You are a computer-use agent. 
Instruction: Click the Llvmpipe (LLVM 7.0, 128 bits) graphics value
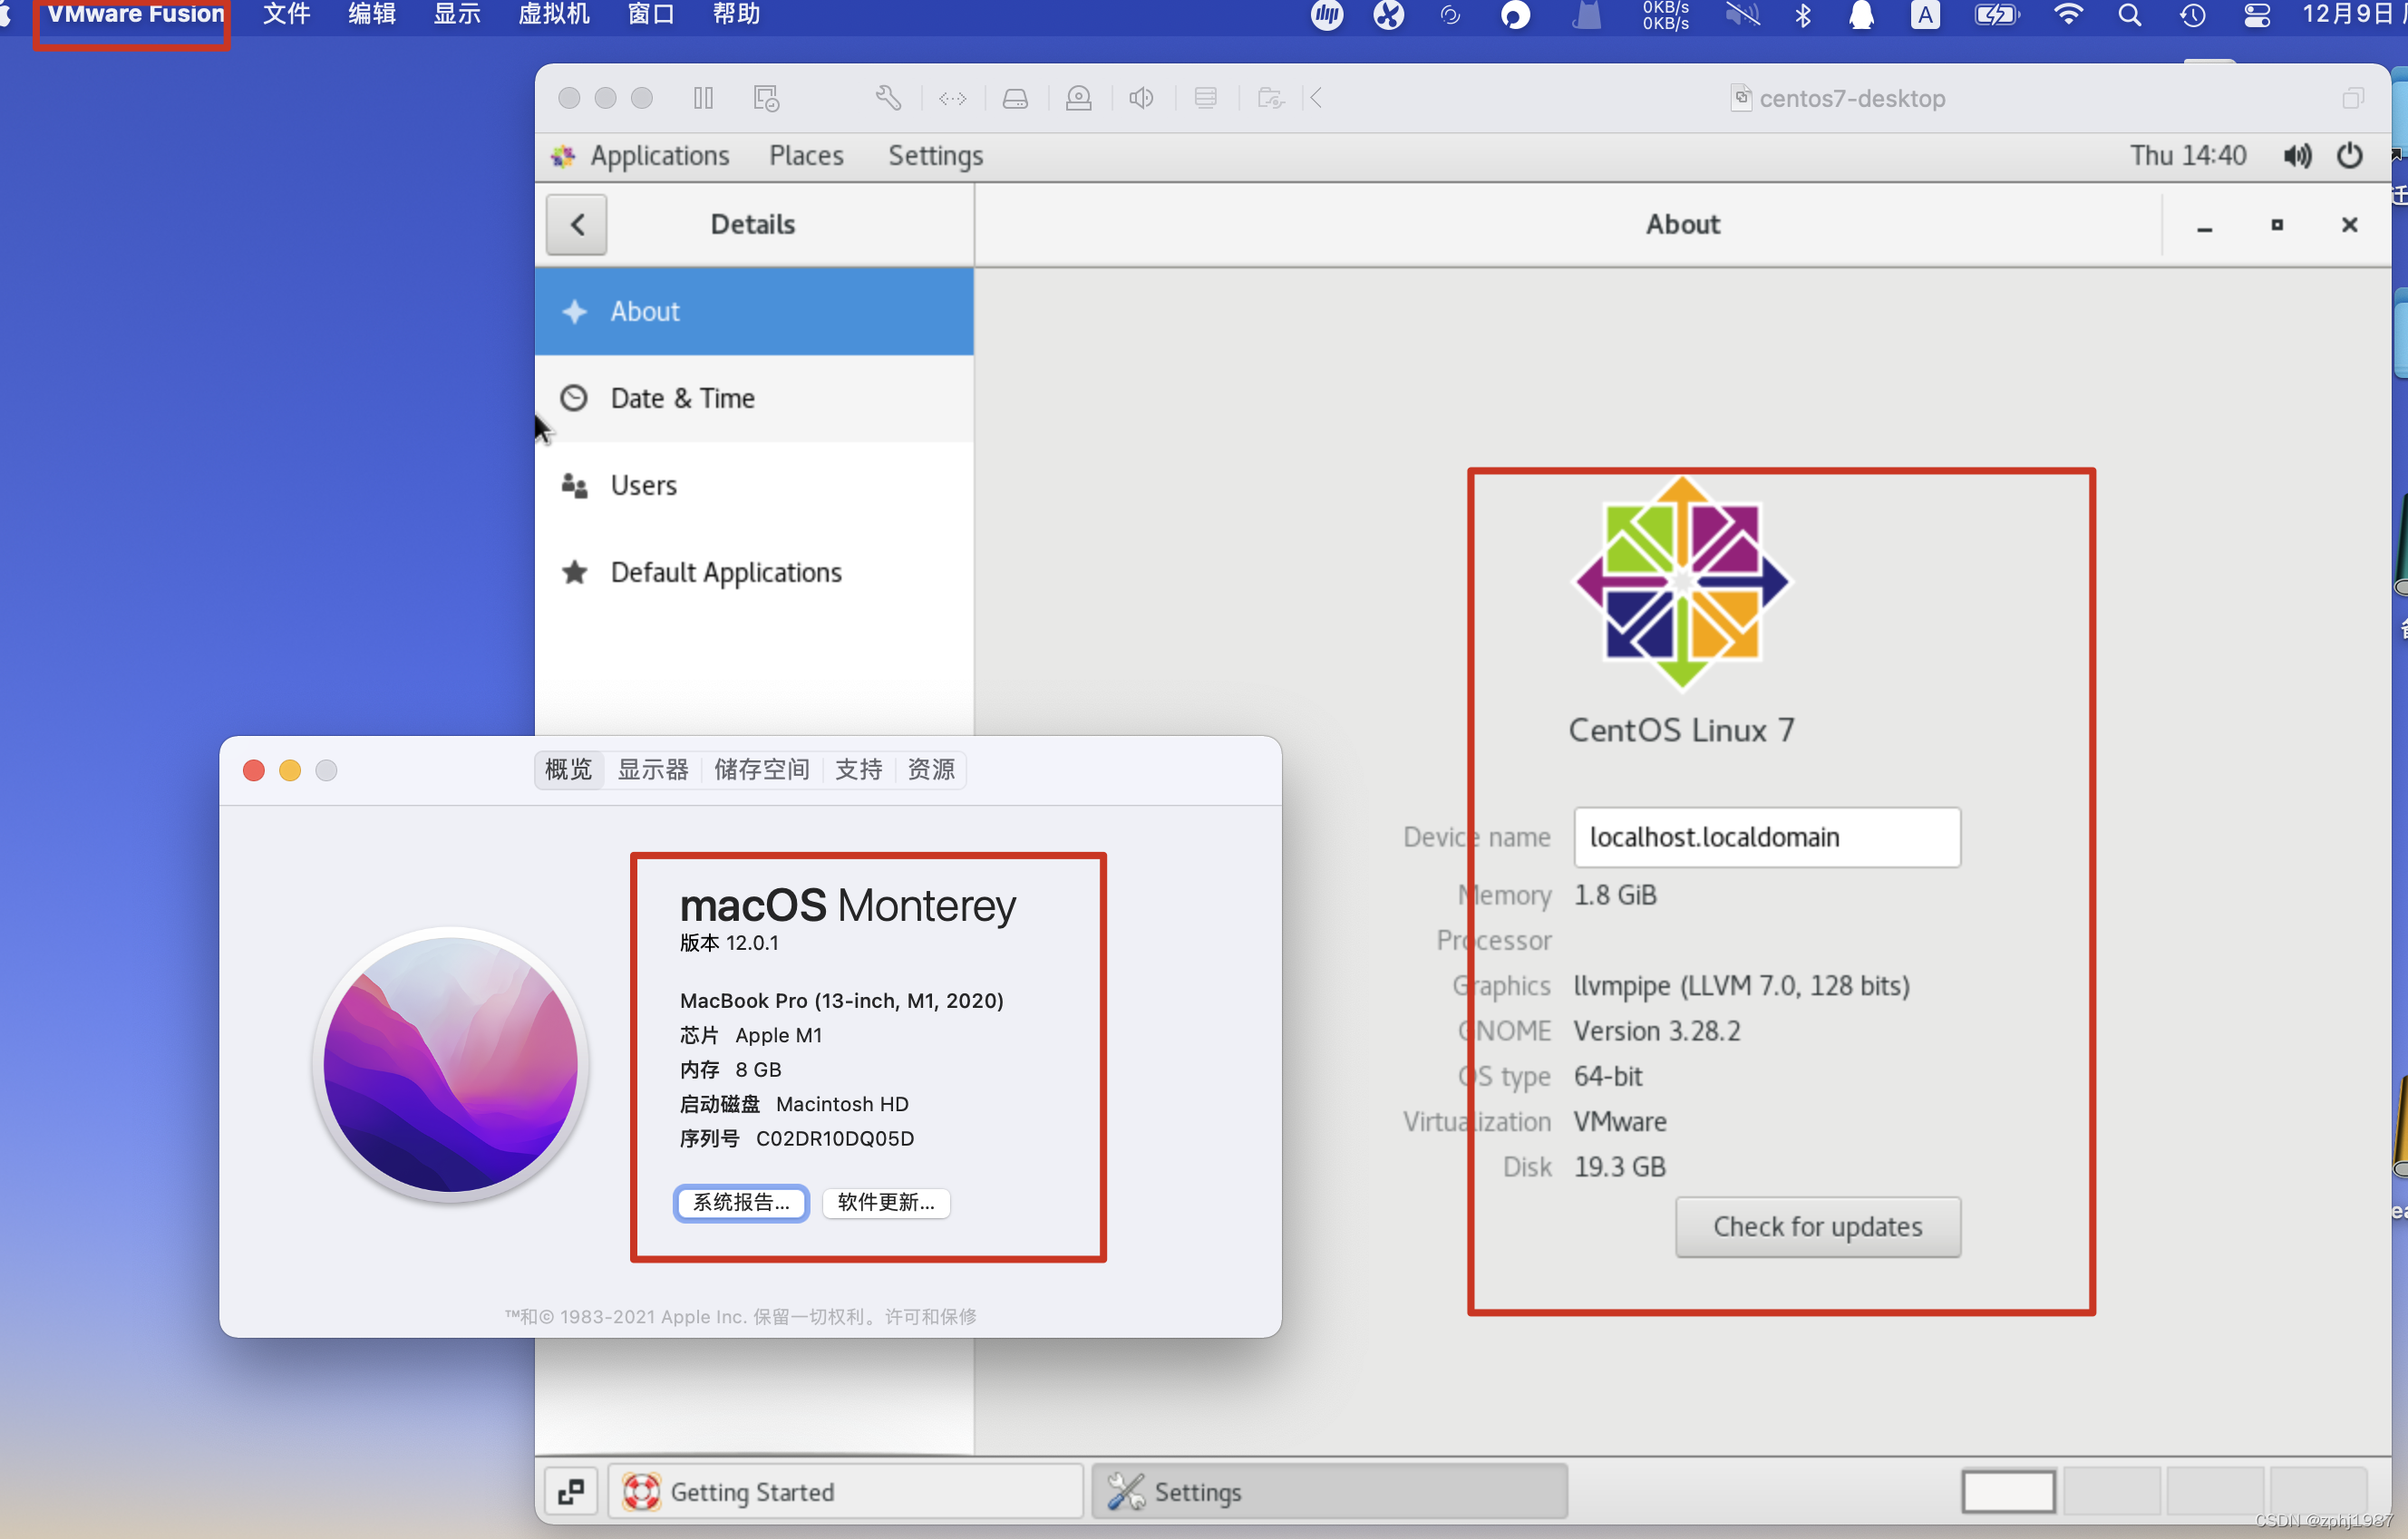[1742, 986]
